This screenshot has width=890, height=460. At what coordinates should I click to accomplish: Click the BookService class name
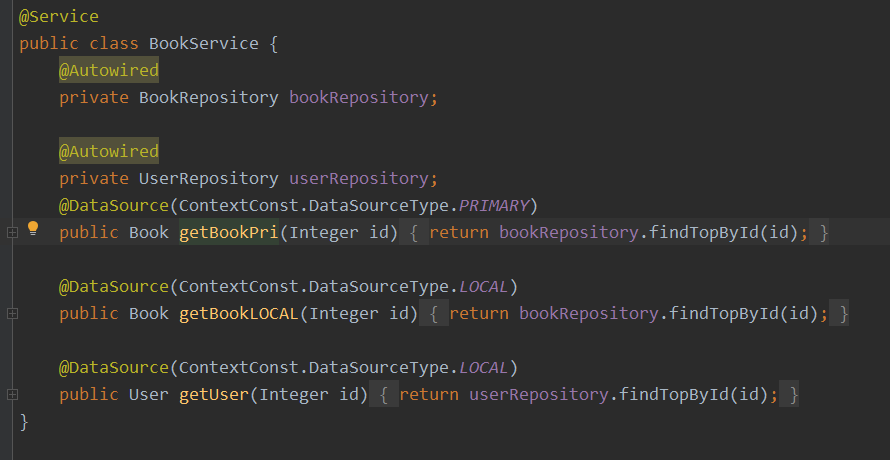tap(204, 44)
